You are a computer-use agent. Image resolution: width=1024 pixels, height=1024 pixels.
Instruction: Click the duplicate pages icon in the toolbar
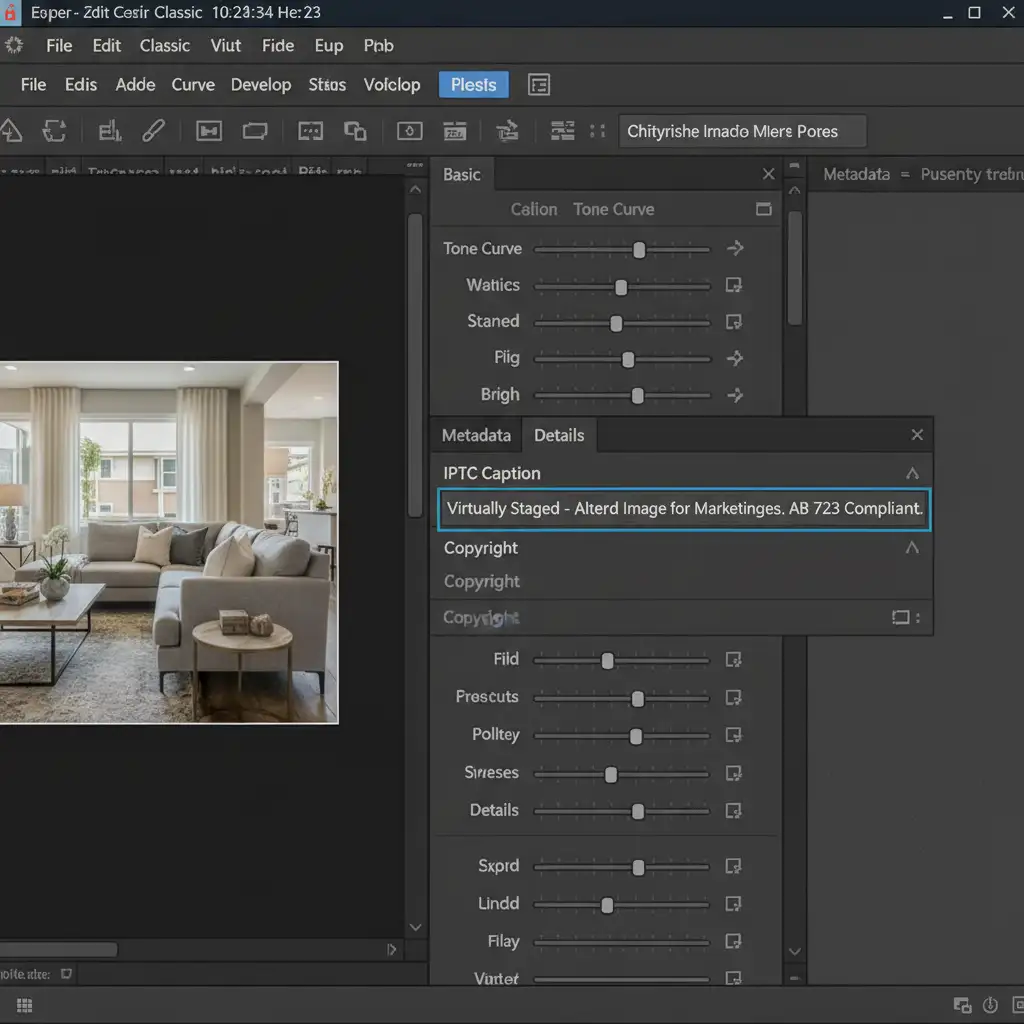[355, 131]
